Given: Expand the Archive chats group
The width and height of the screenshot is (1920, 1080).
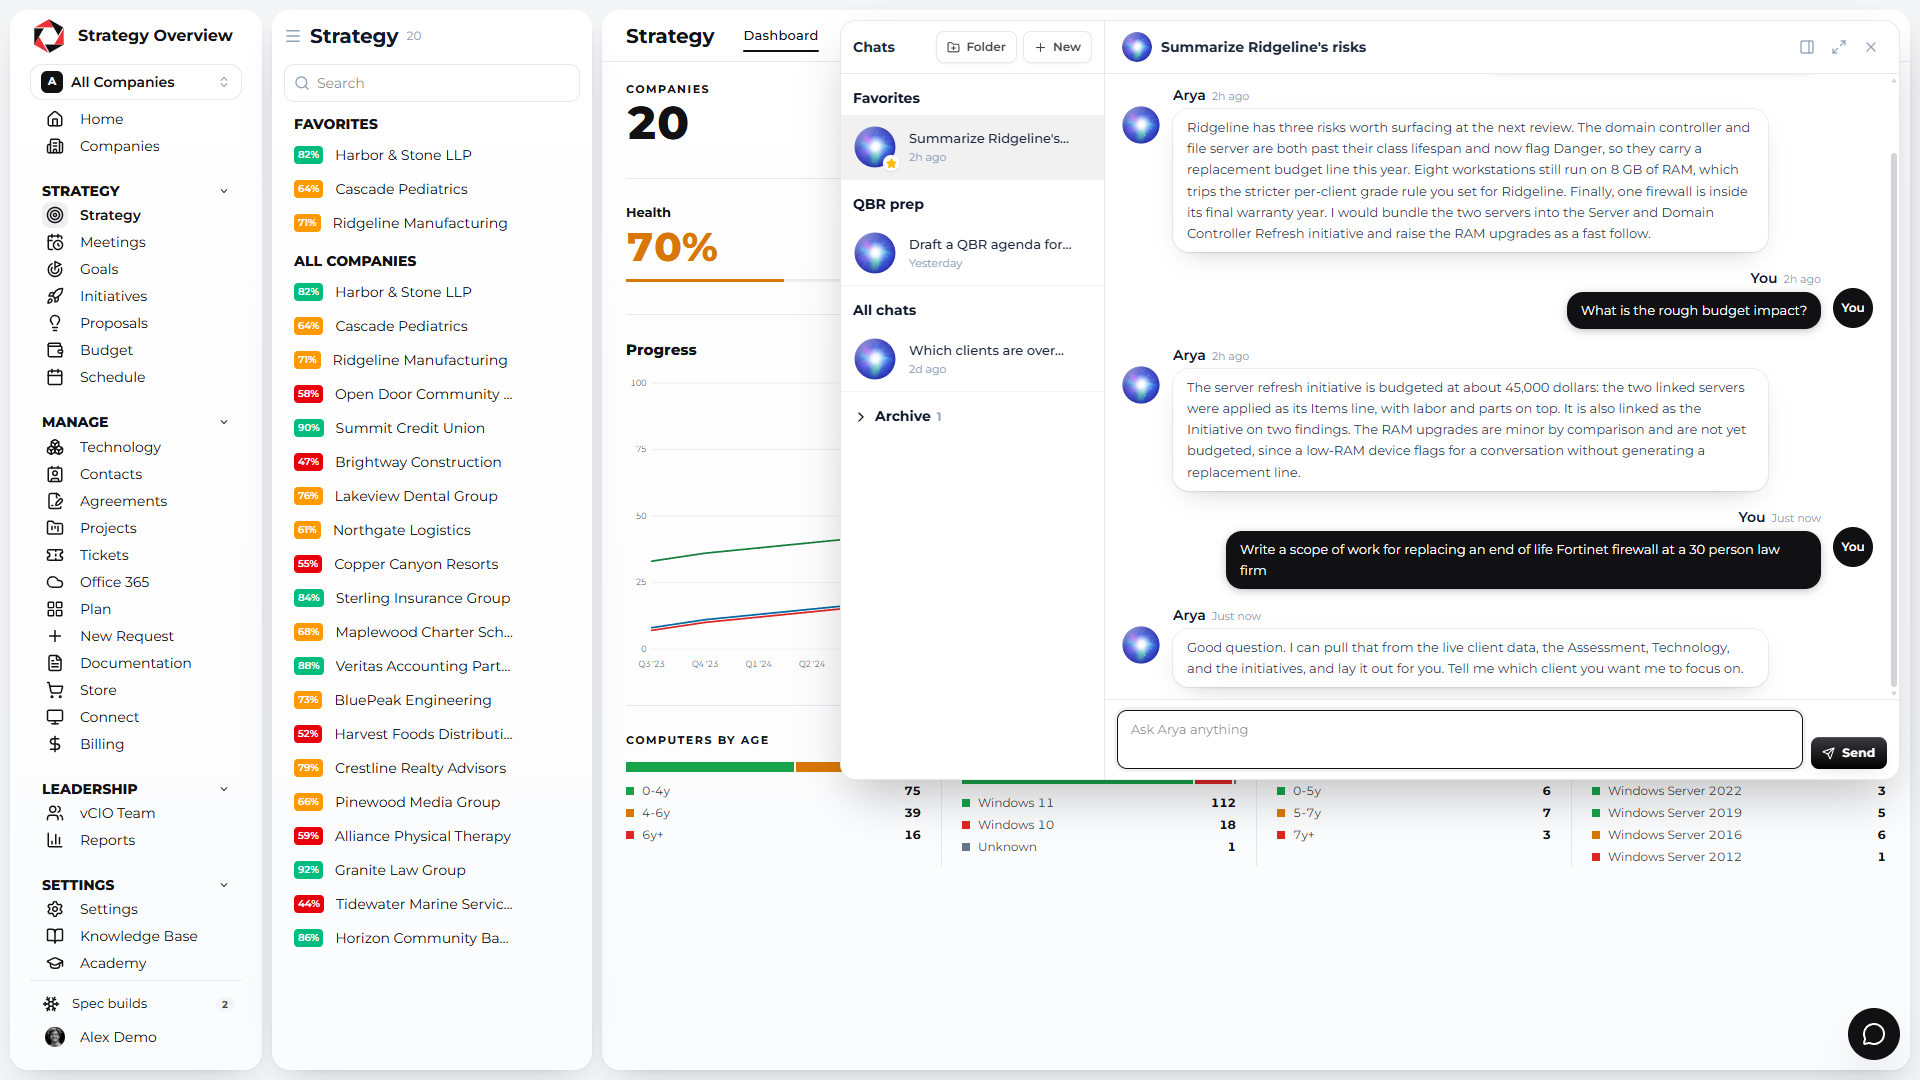Looking at the screenshot, I should pos(861,416).
